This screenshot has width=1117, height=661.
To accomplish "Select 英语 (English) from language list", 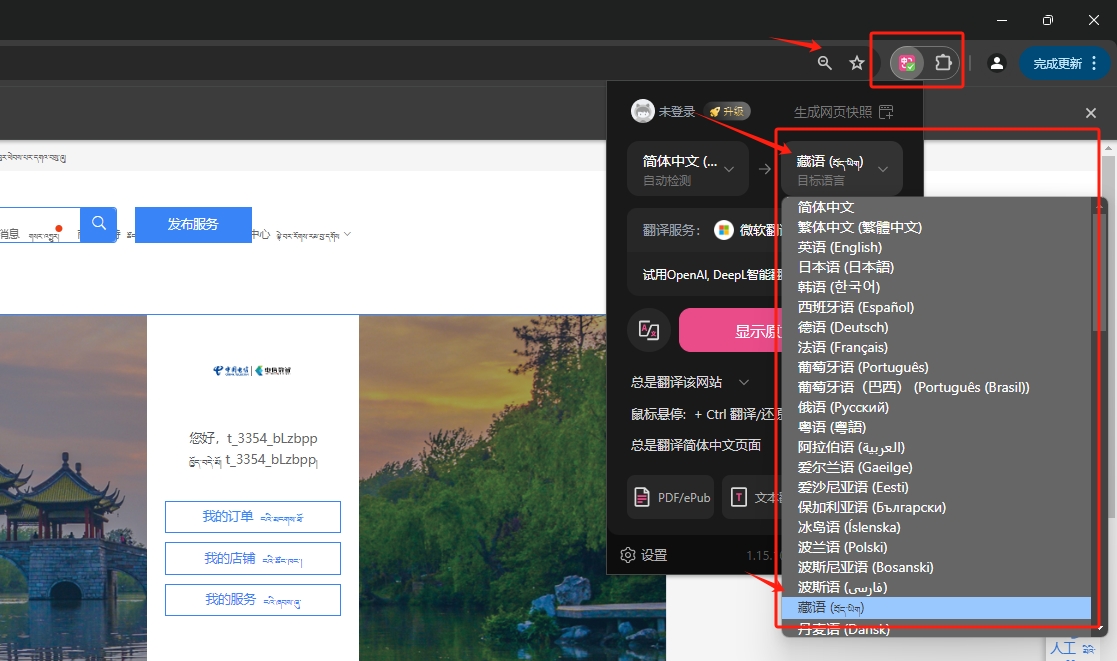I will 840,247.
